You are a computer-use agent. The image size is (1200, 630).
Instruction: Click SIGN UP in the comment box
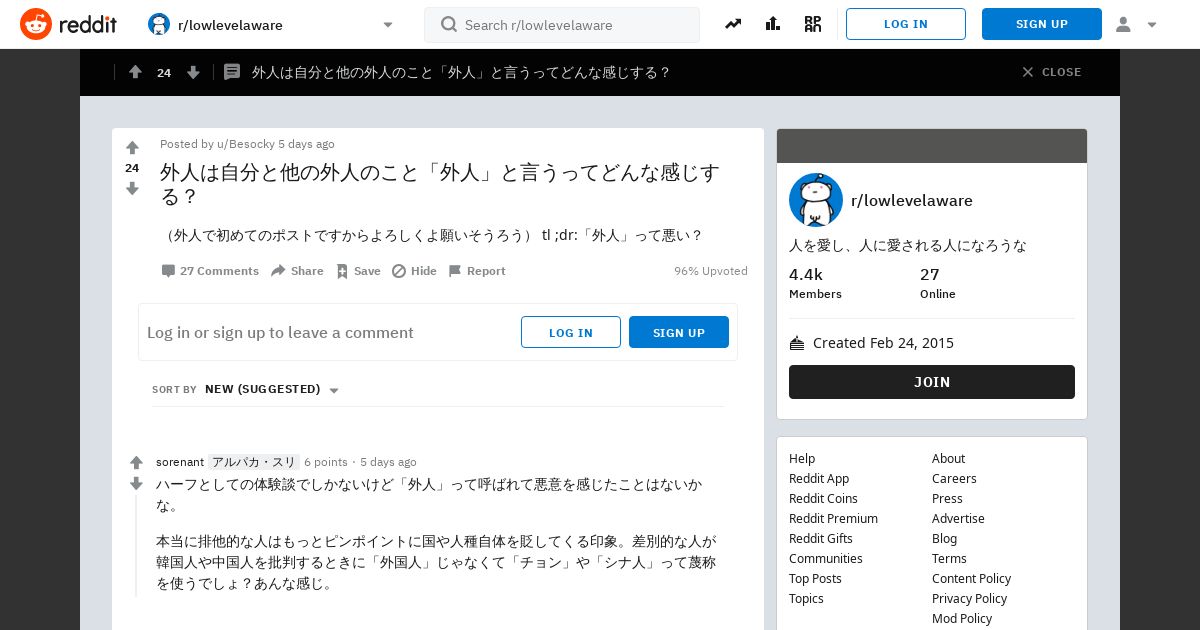pos(679,332)
